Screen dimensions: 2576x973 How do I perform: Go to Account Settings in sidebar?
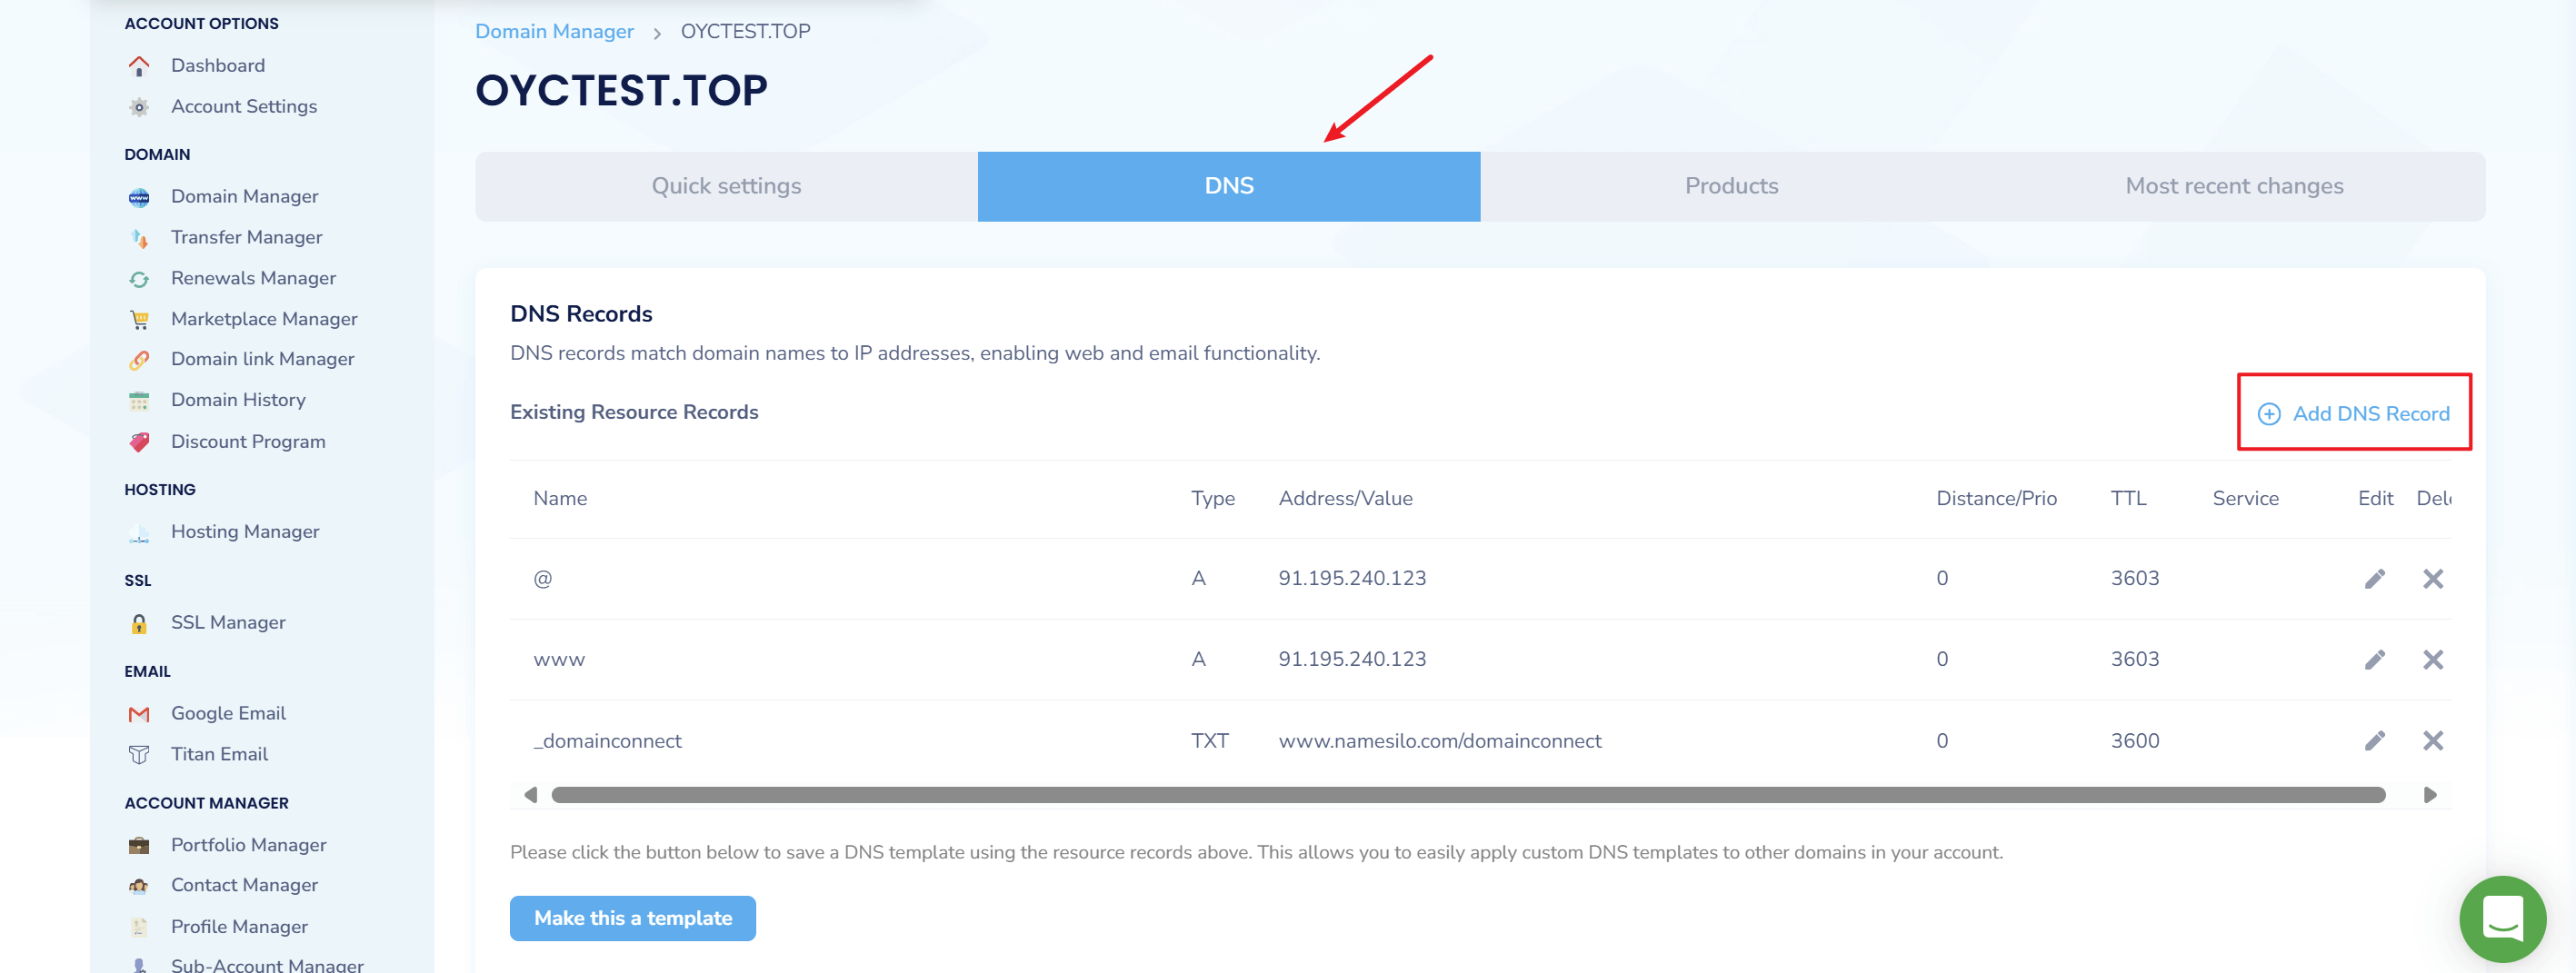click(x=243, y=106)
